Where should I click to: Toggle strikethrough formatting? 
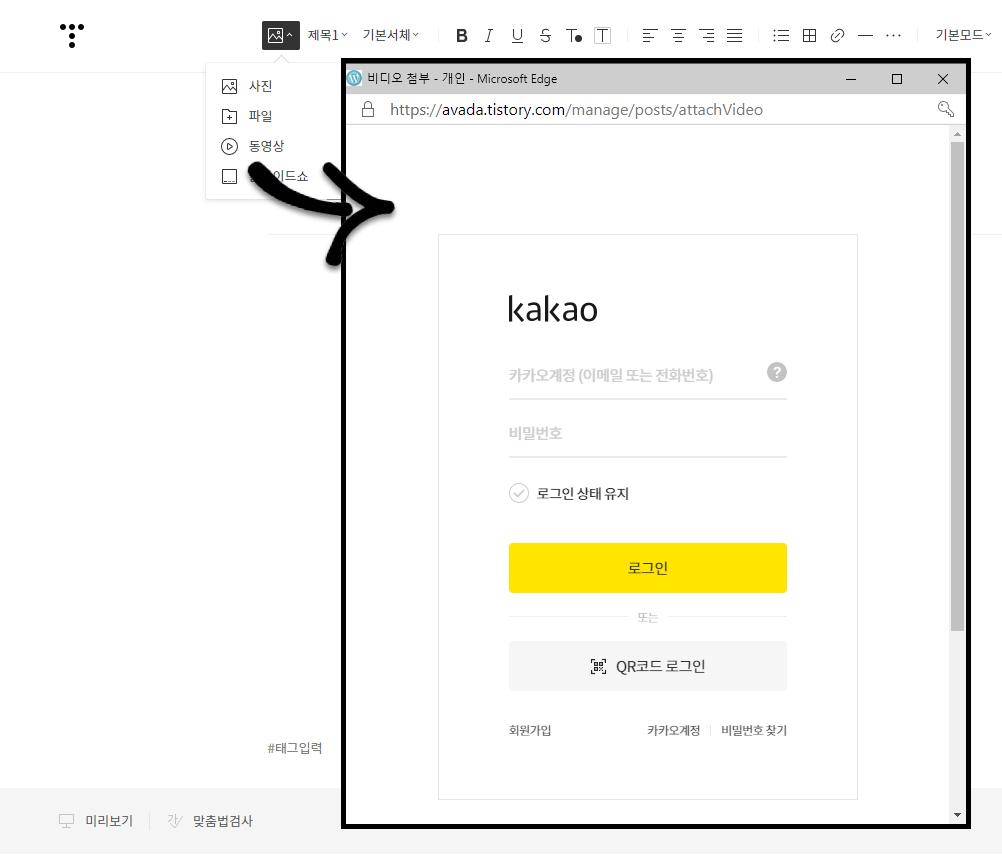pos(545,36)
